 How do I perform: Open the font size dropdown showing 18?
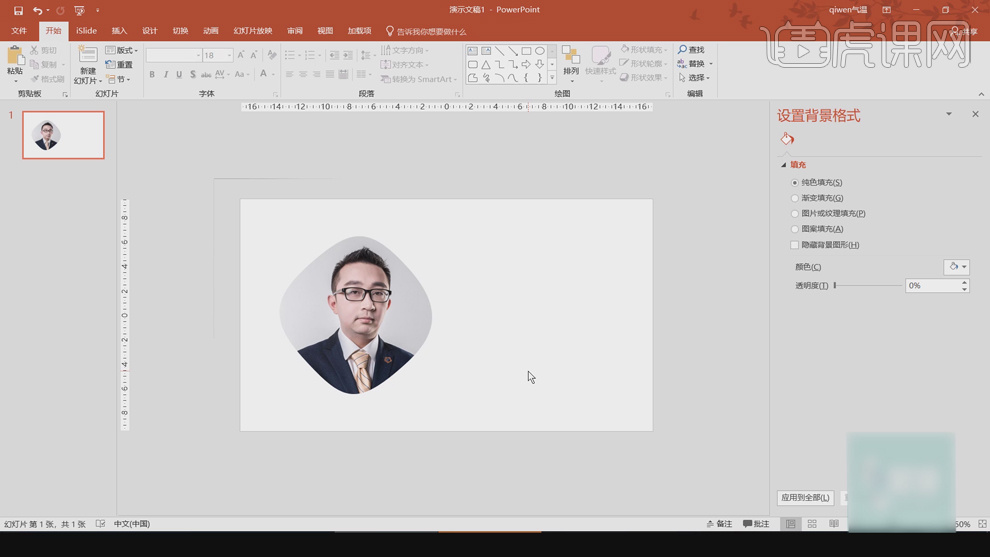(229, 56)
